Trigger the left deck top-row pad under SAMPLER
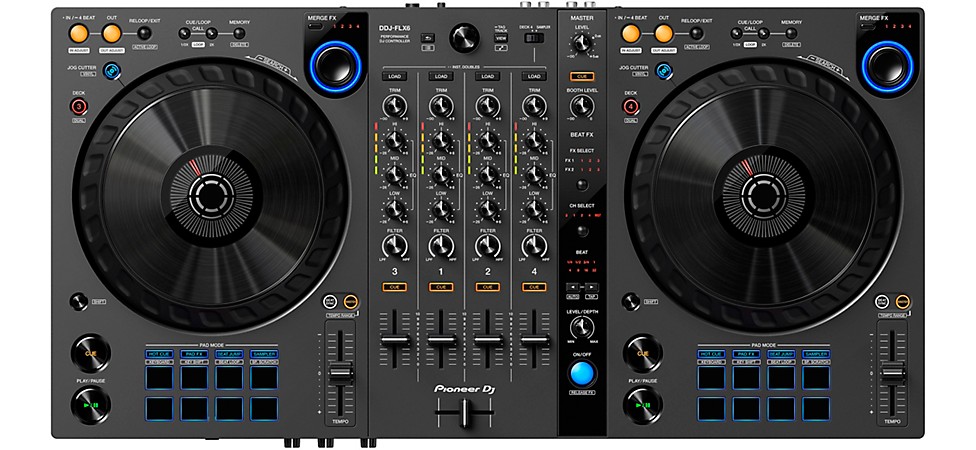Viewport: 976px width, 450px height. coord(264,378)
